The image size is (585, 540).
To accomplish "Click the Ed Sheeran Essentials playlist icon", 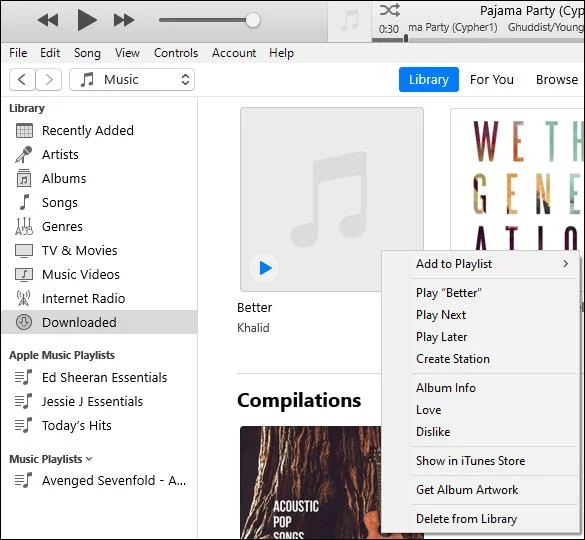I will (24, 377).
